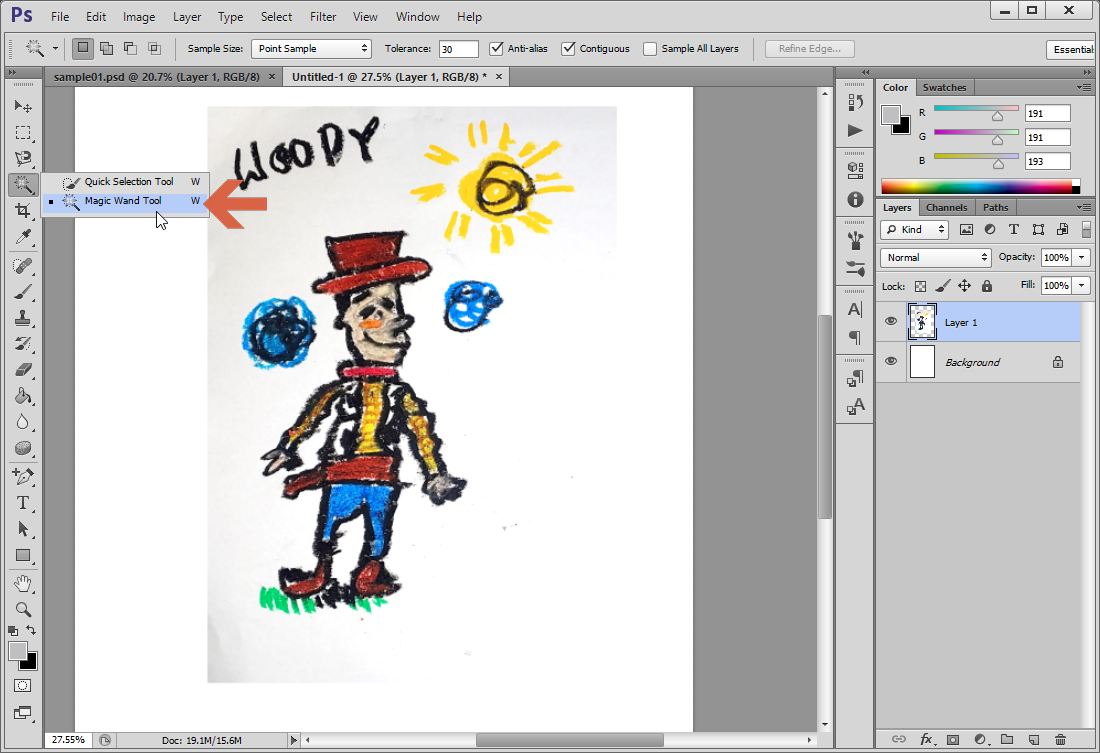Expand the collapsed toolbar arrows
Image resolution: width=1100 pixels, height=753 pixels.
[12, 73]
